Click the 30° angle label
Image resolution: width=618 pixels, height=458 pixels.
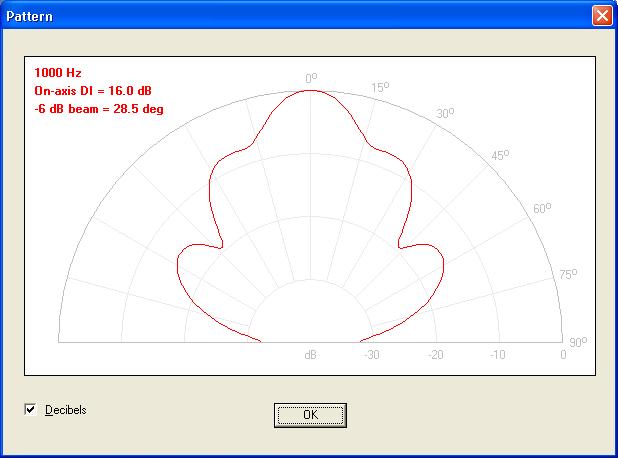445,113
